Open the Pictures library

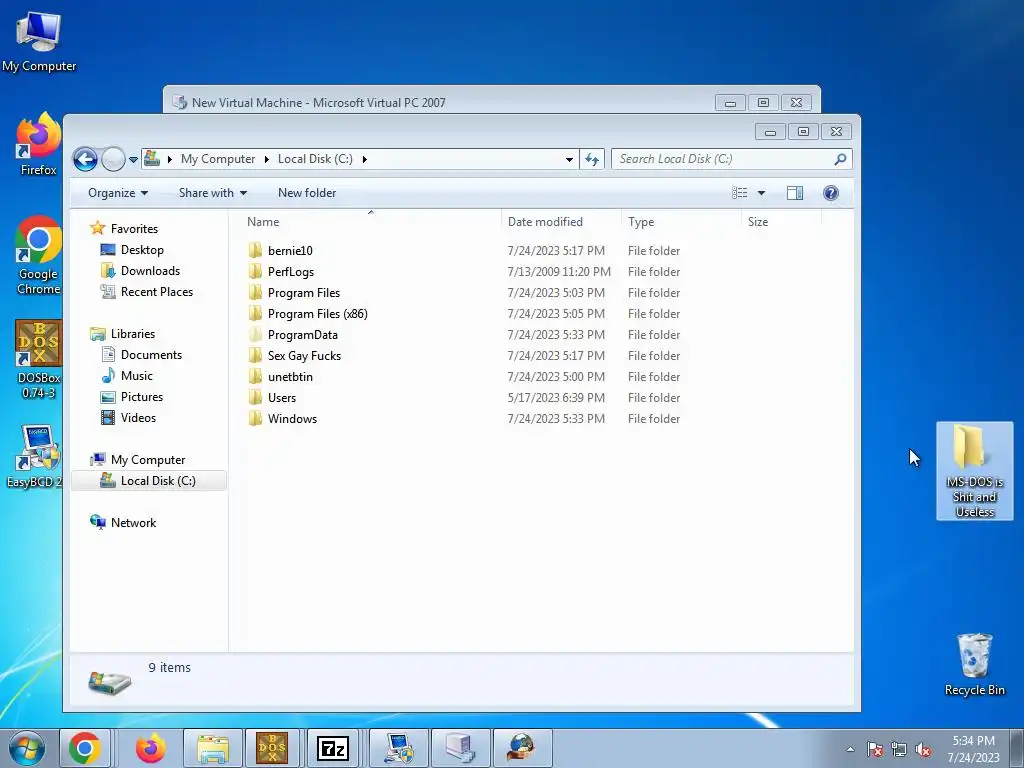(142, 396)
